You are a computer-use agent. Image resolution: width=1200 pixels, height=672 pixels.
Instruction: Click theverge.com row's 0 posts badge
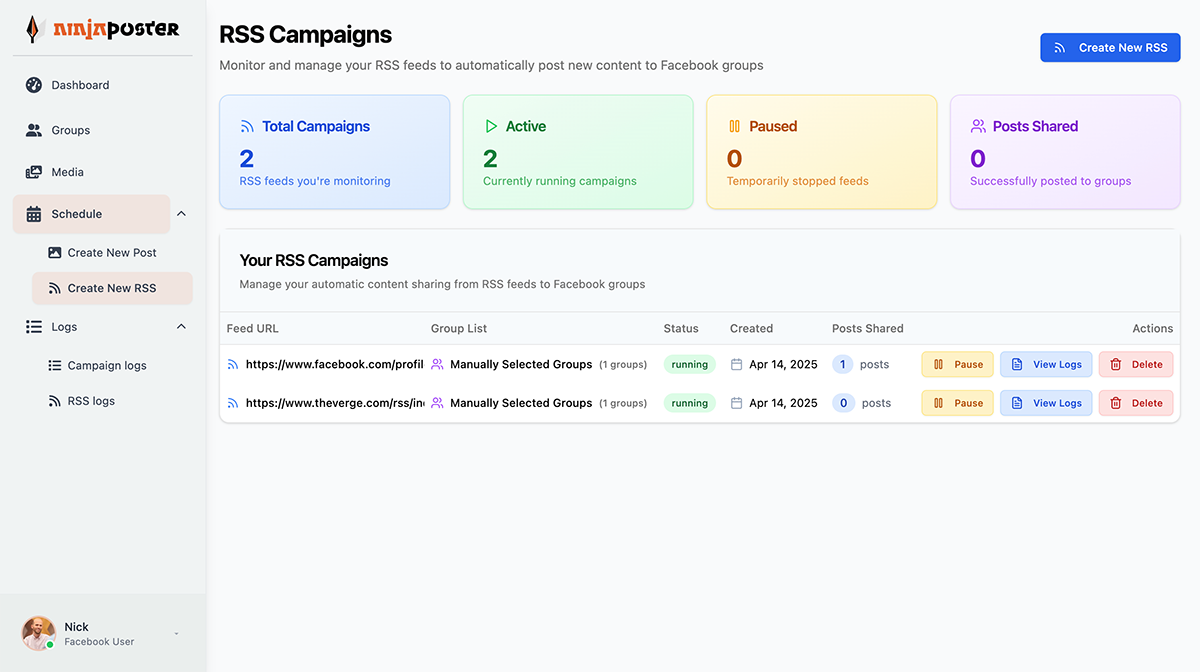(843, 403)
